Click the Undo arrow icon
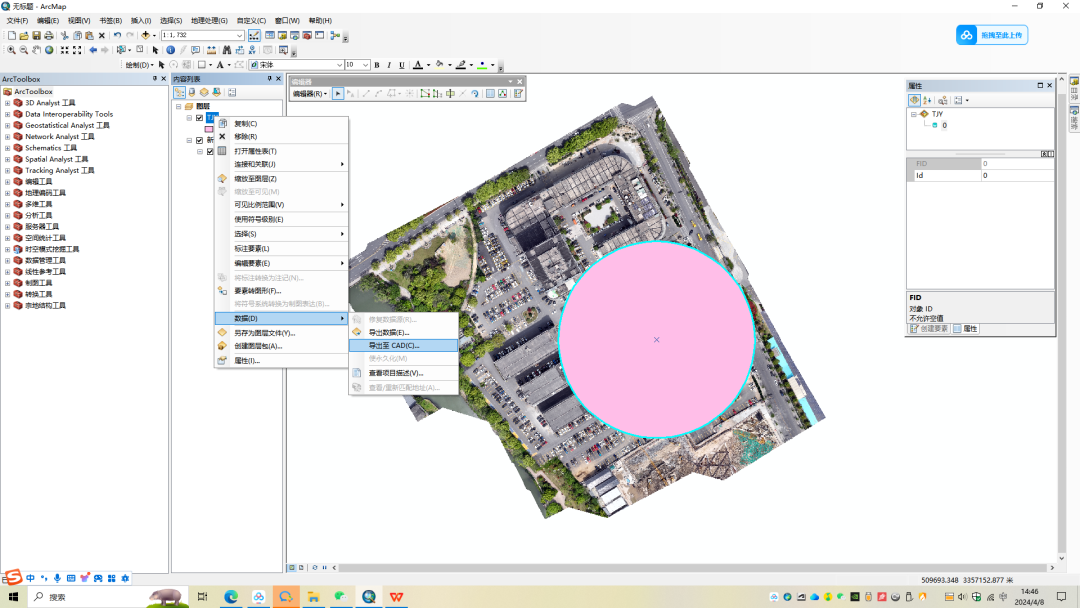 117,35
